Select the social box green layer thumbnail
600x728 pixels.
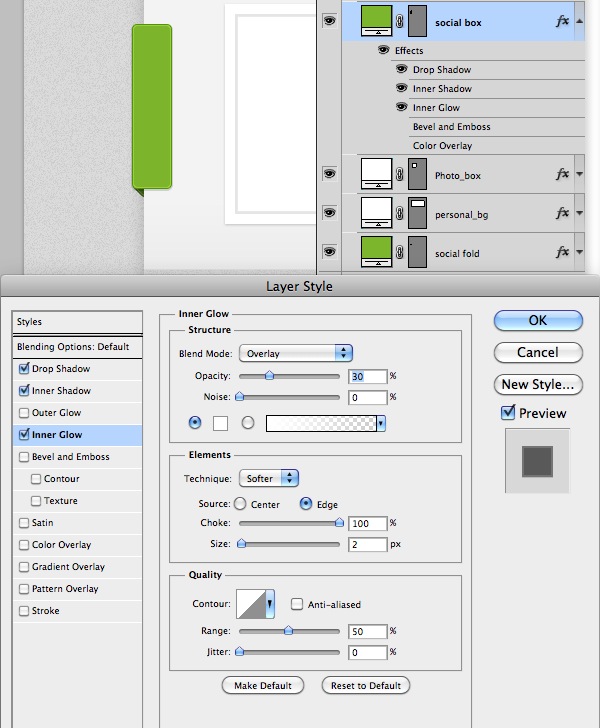[377, 20]
